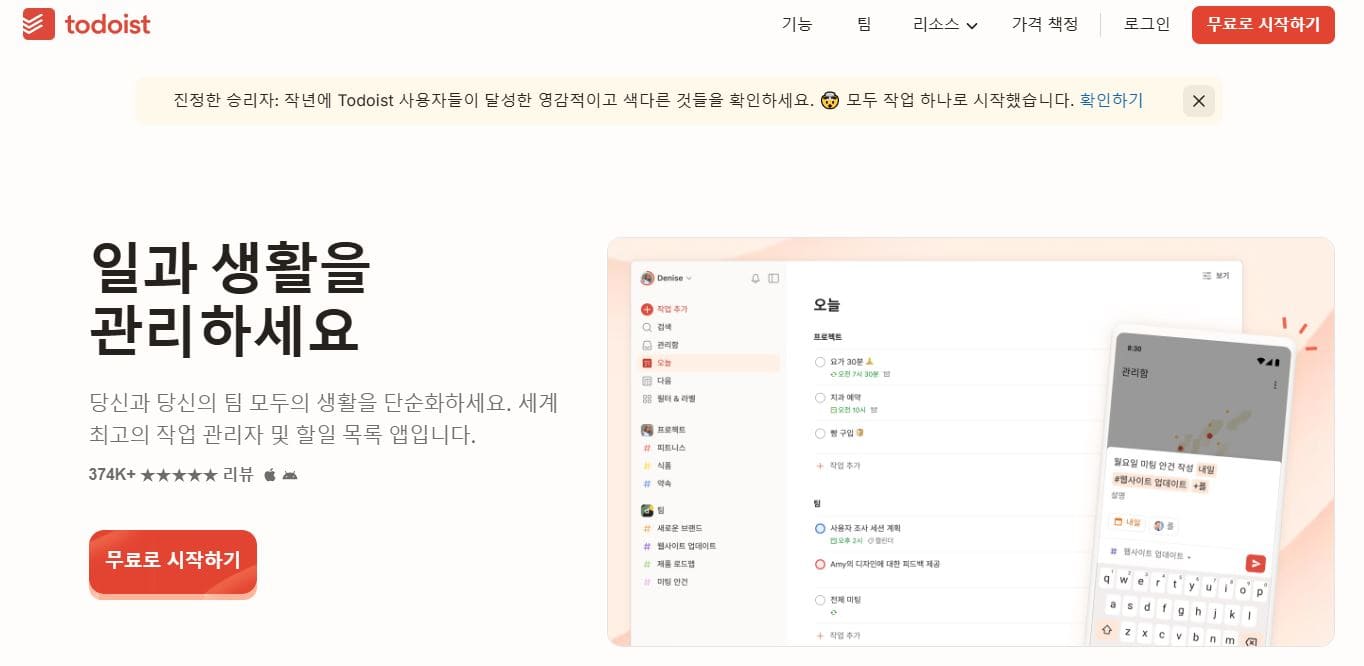Select 오늘 in the preview sidebar

pyautogui.click(x=710, y=363)
